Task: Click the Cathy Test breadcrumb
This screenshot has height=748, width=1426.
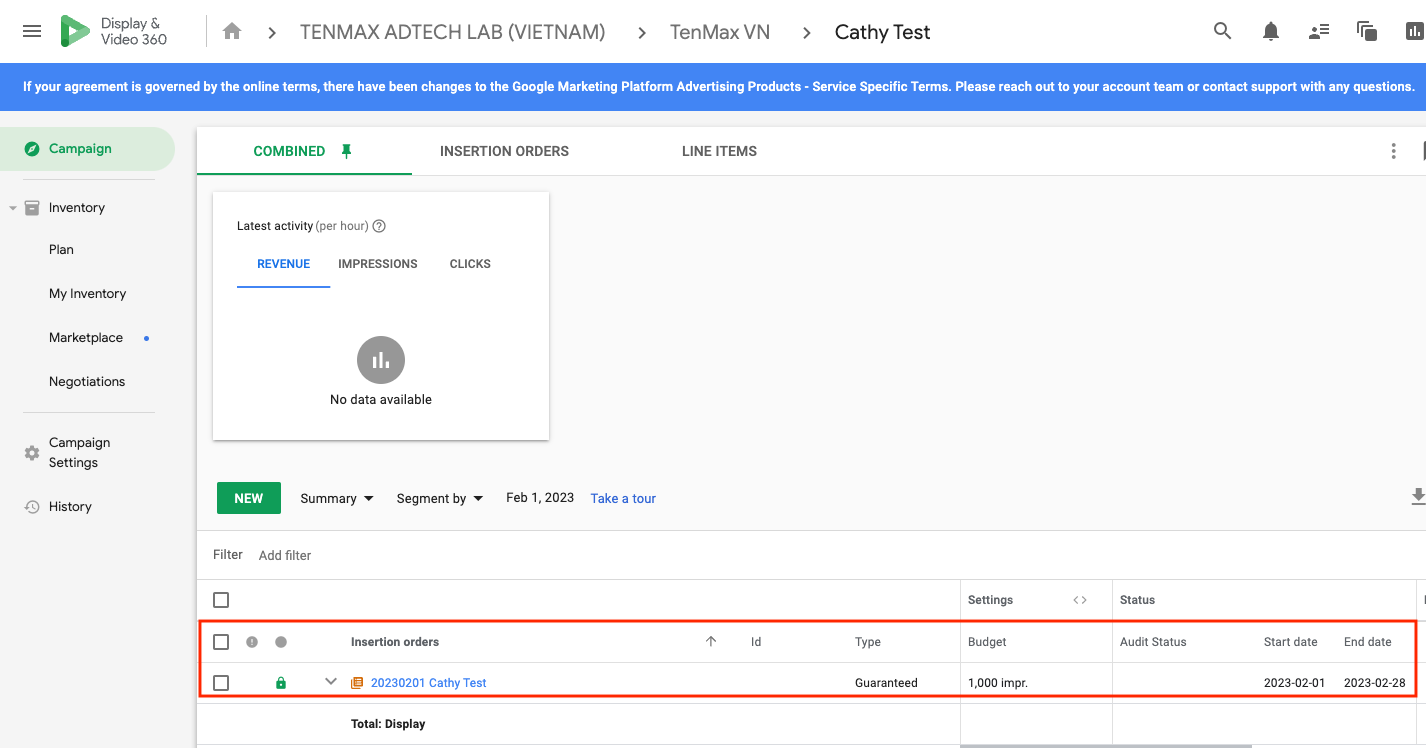Action: (x=882, y=32)
